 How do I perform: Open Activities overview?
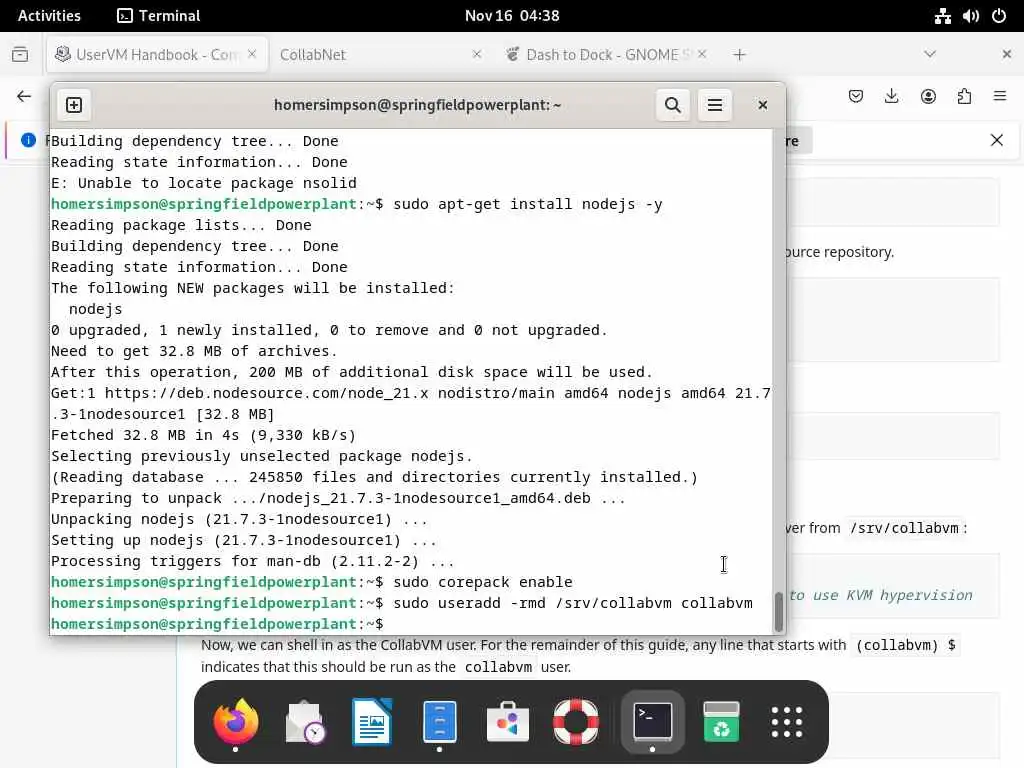click(49, 16)
